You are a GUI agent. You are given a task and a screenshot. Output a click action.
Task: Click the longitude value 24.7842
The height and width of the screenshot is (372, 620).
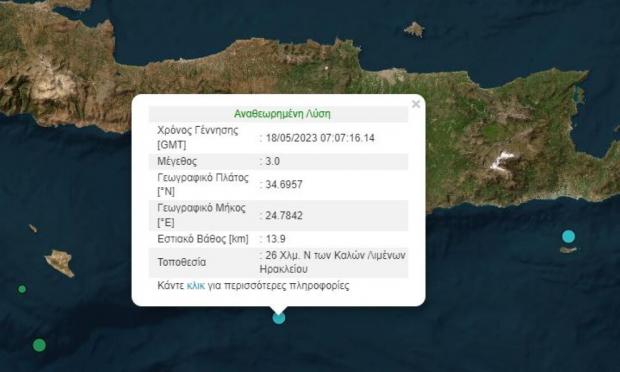point(284,215)
